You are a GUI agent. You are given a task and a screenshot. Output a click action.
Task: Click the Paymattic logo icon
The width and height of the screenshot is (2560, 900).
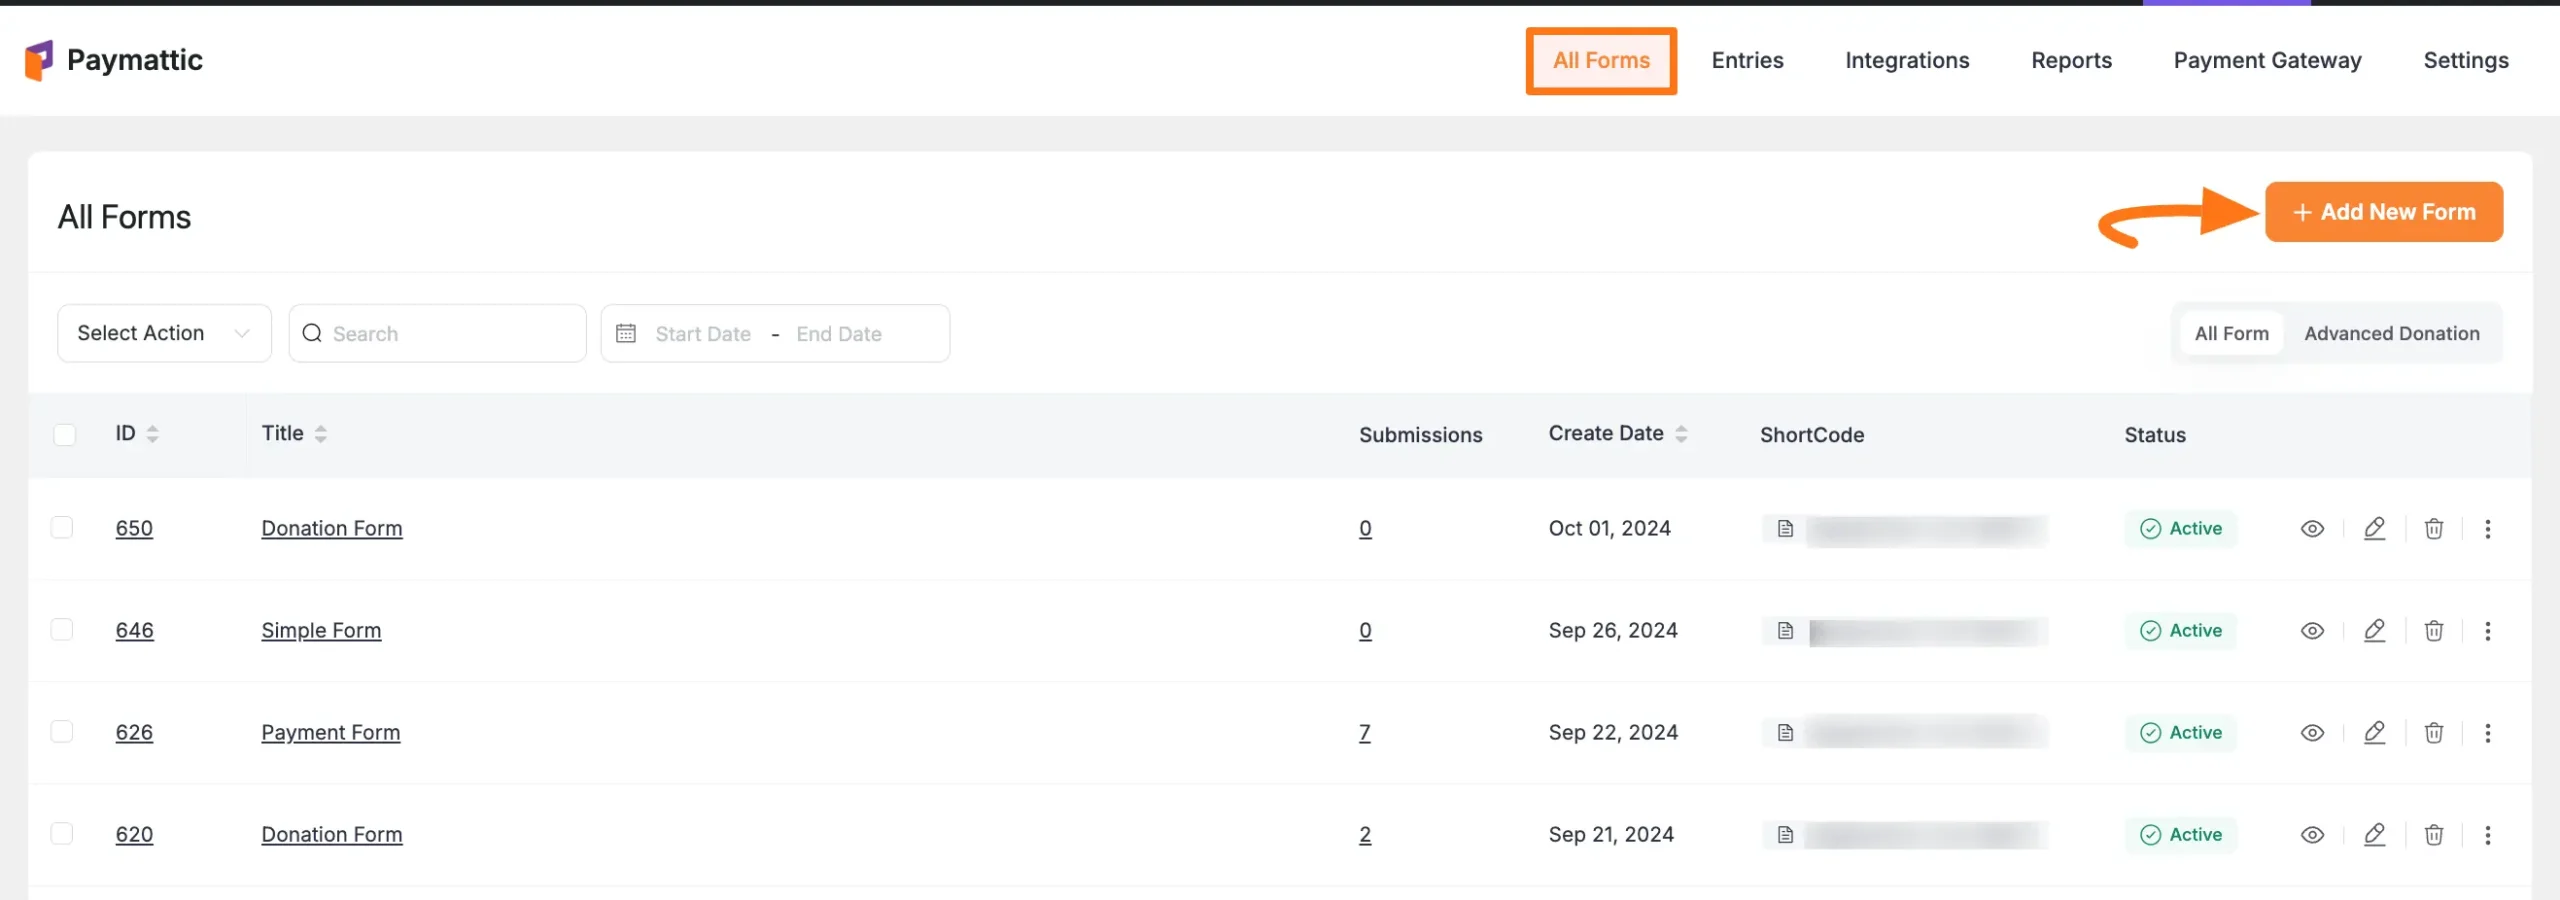[38, 60]
